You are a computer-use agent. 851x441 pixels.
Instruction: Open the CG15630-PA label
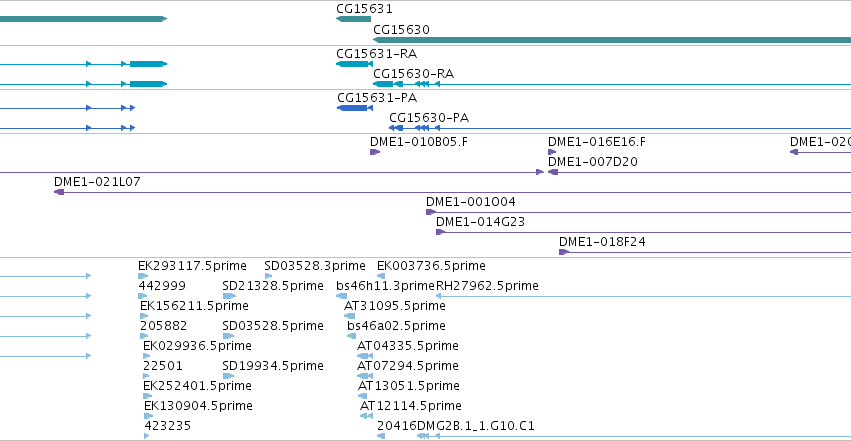[x=429, y=118]
